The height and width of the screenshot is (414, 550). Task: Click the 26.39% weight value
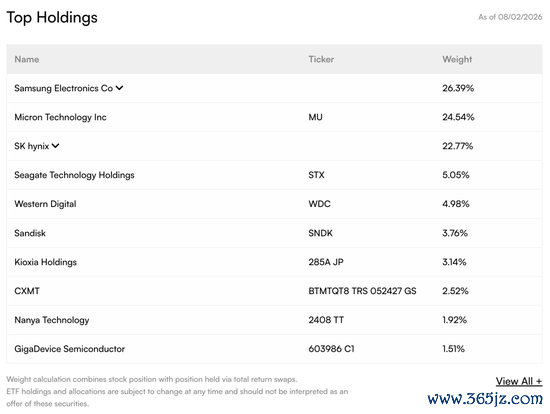(458, 88)
